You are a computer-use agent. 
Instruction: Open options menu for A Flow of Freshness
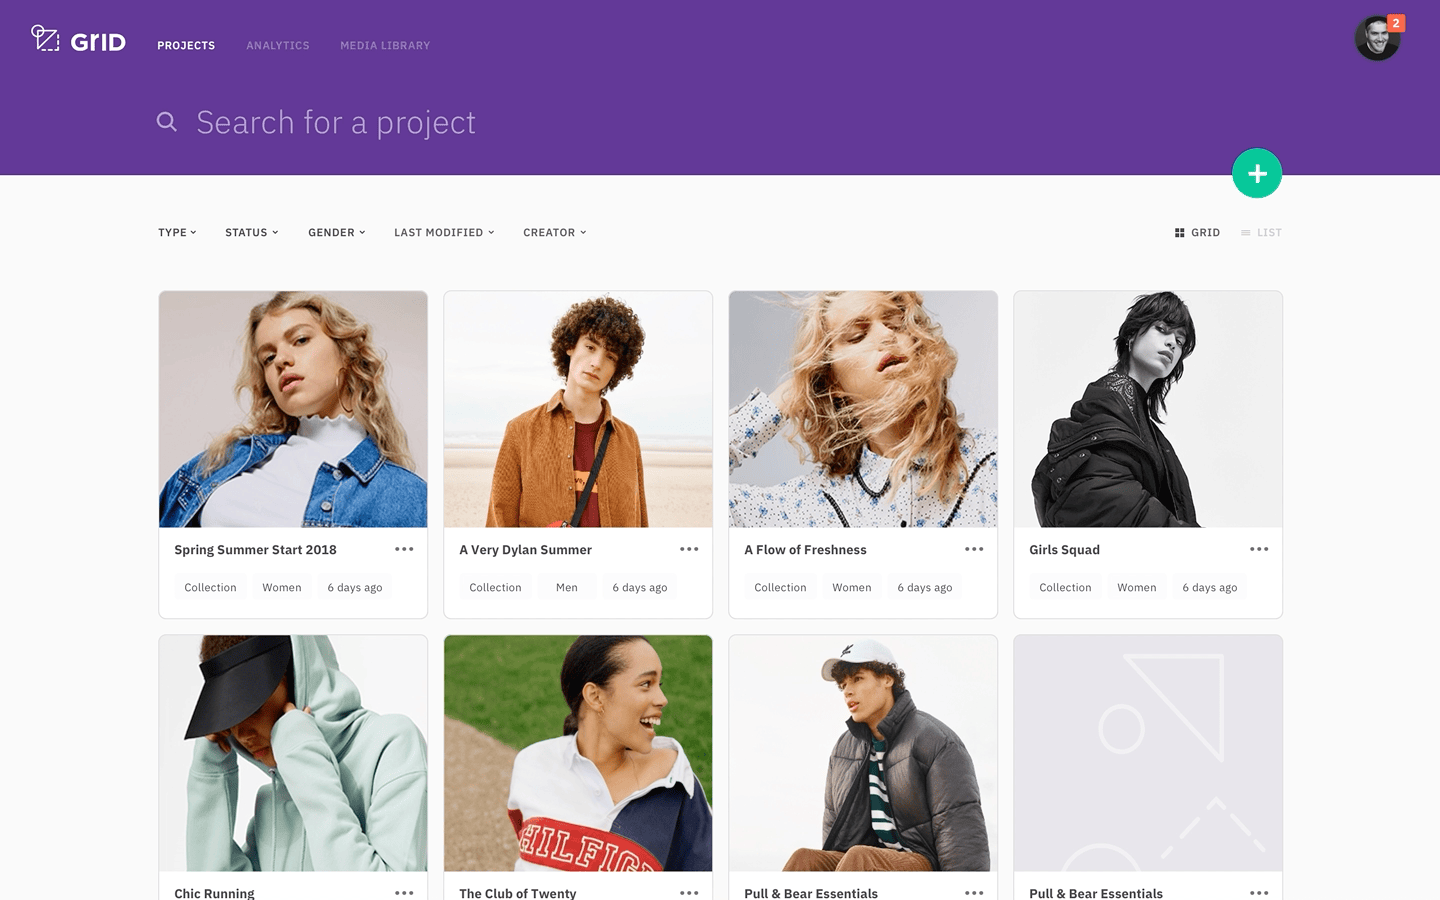(x=974, y=549)
